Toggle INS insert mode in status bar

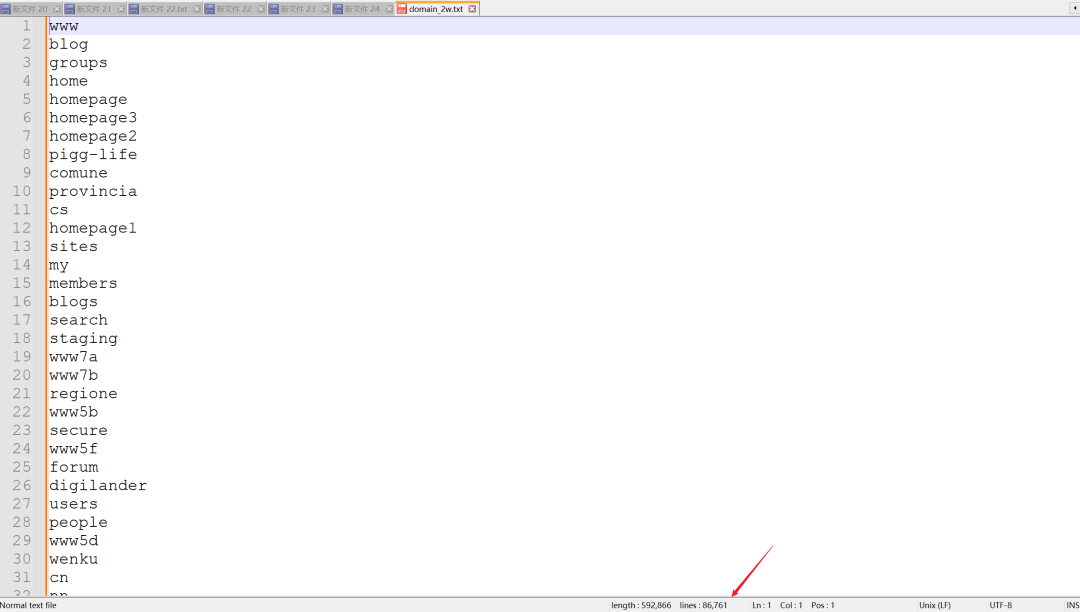pos(1072,605)
